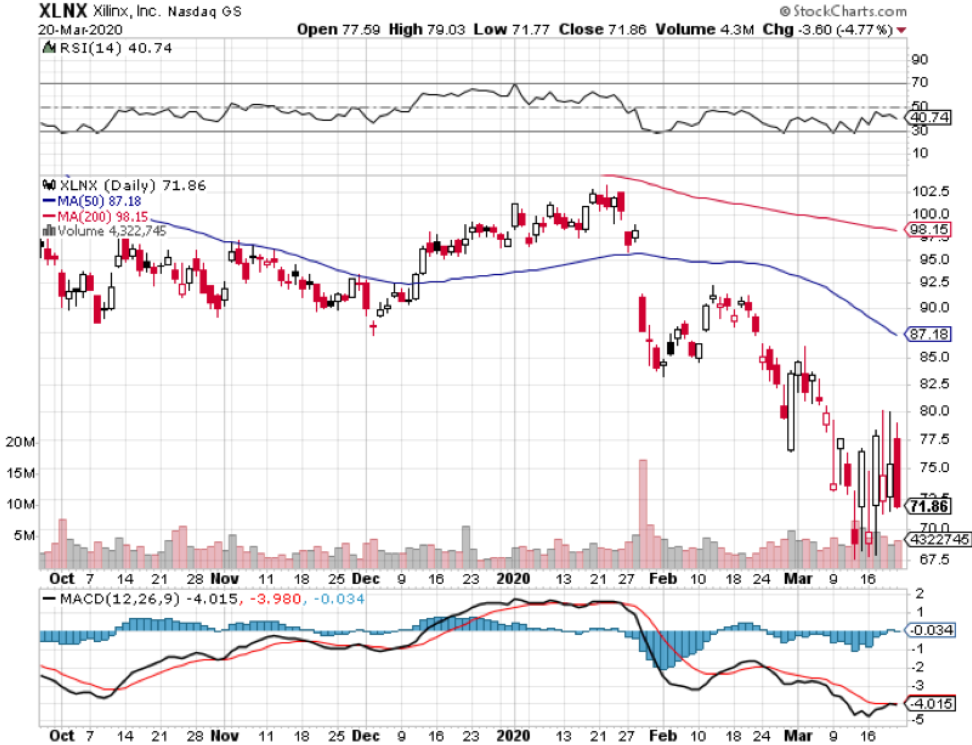Click the 67.5 price axis label
The width and height of the screenshot is (972, 745).
coord(934,559)
